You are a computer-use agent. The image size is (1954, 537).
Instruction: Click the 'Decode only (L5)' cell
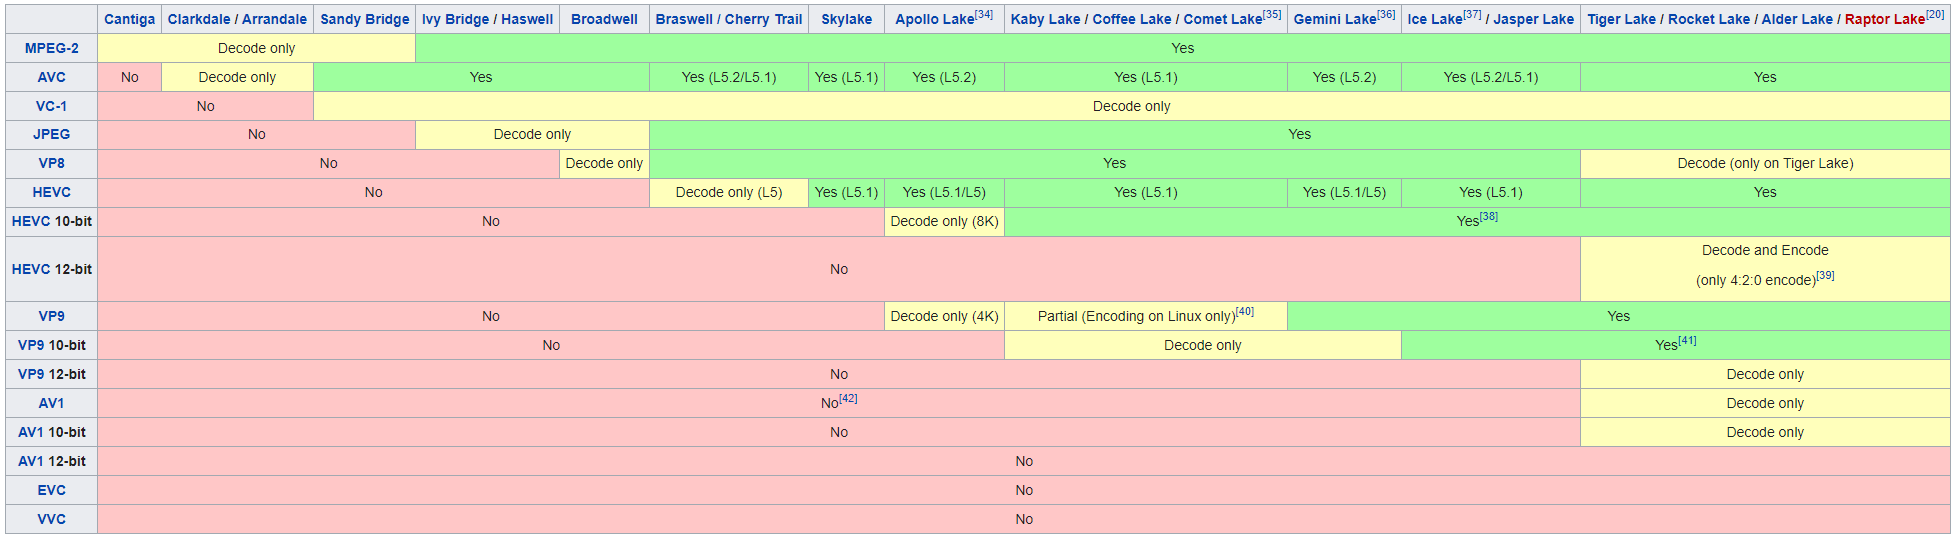coord(728,192)
